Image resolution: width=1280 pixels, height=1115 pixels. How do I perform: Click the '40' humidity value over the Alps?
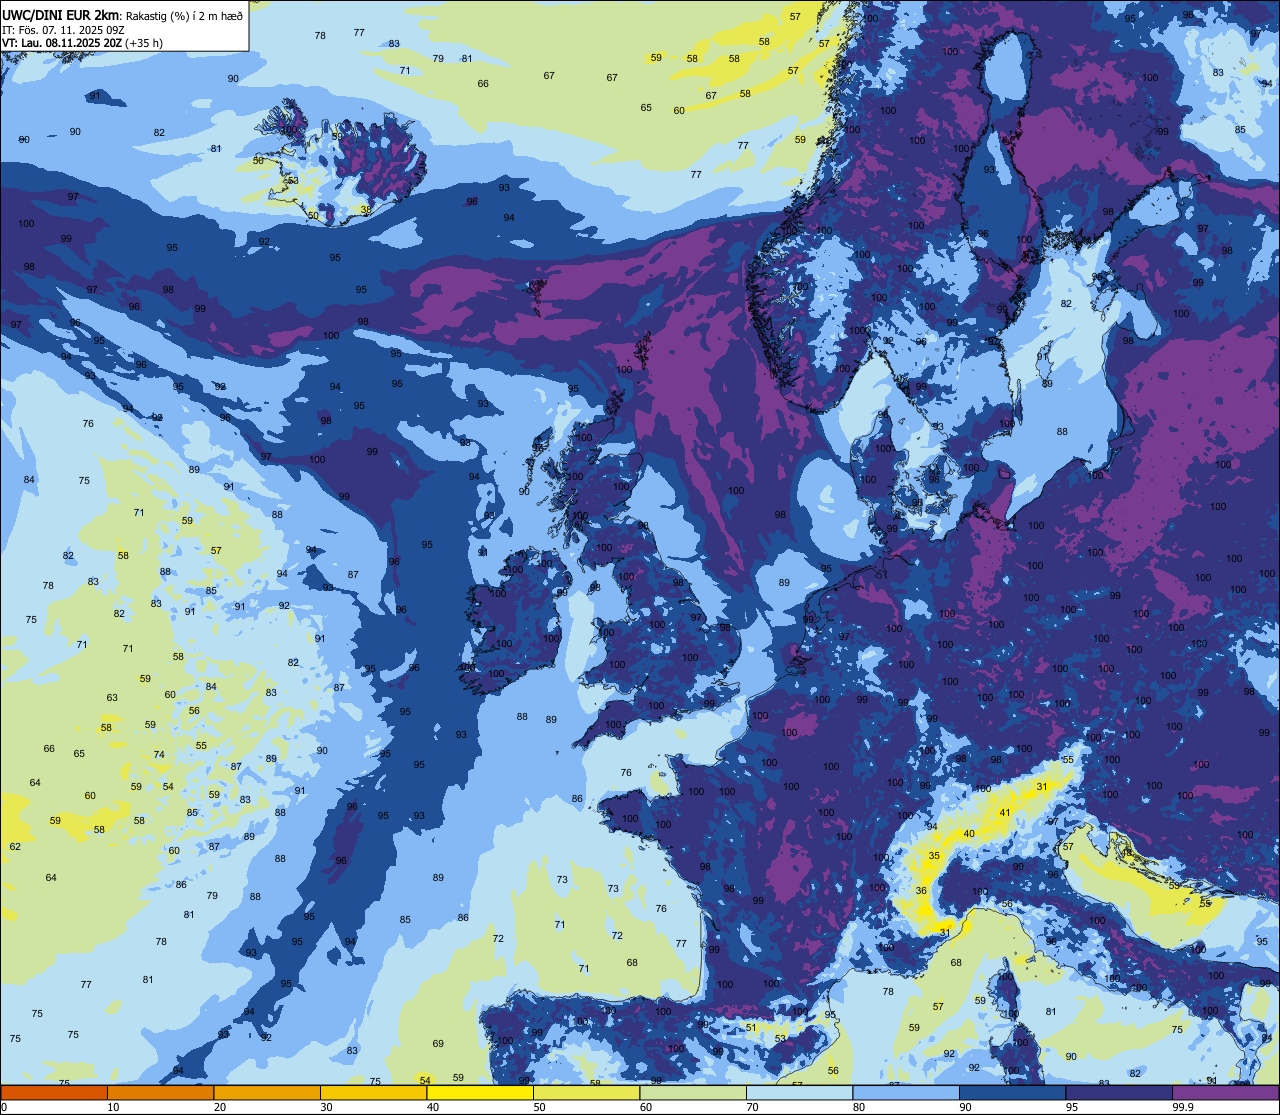point(968,833)
